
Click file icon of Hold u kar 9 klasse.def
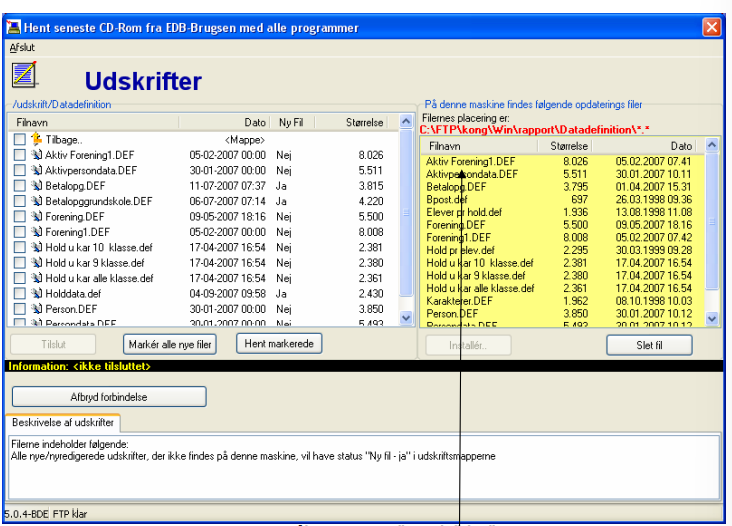[36, 262]
